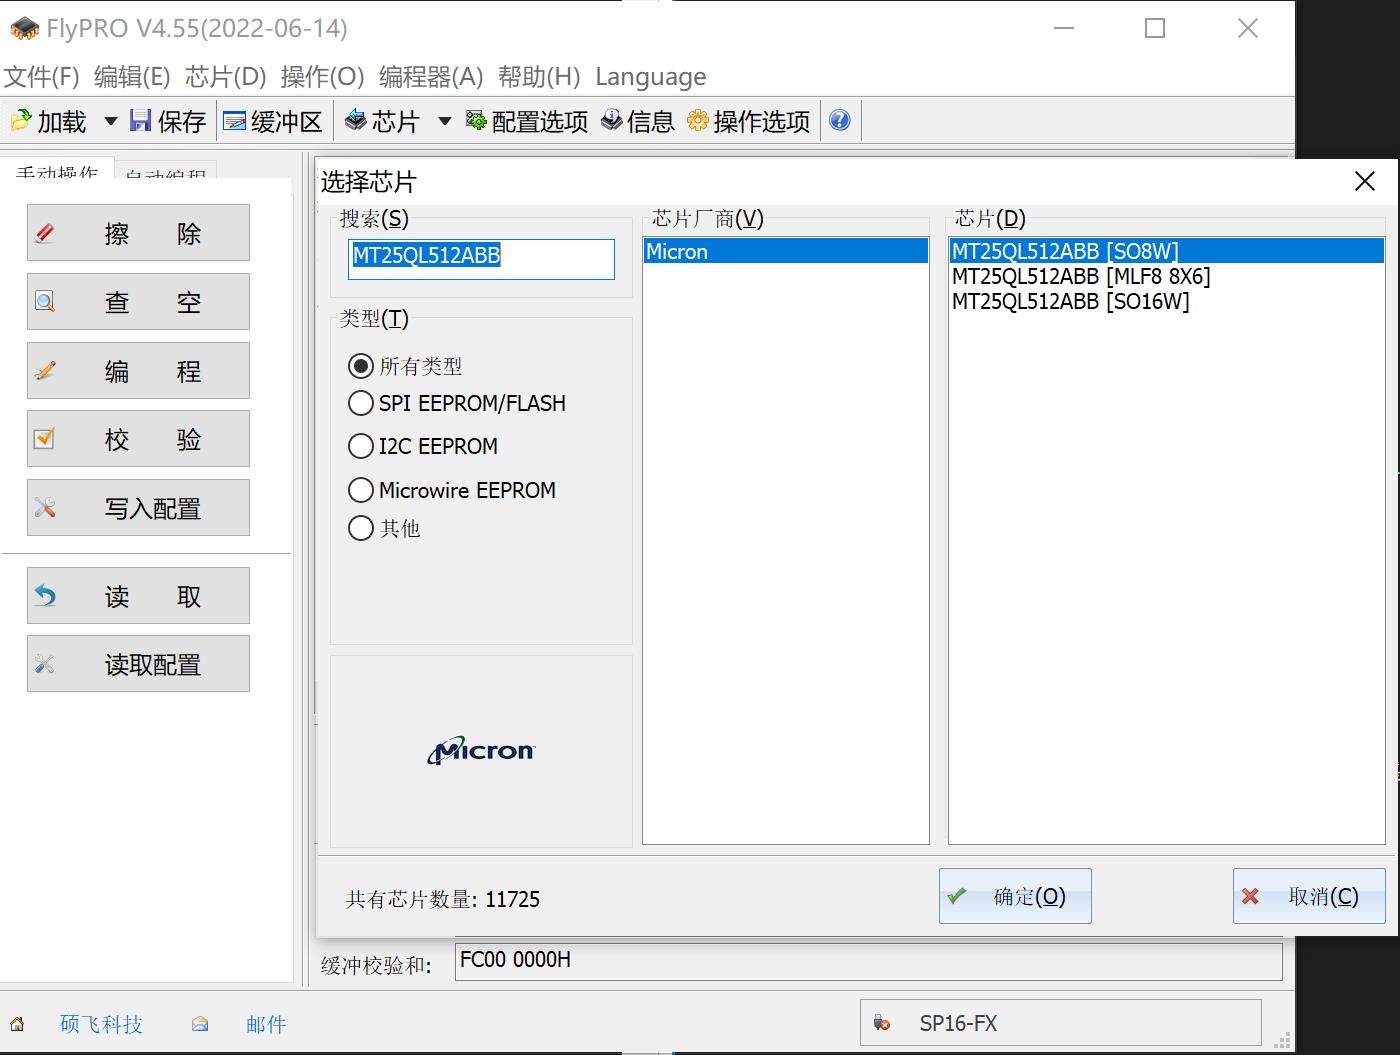Open the File (文件) menu
The width and height of the screenshot is (1400, 1055).
41,77
